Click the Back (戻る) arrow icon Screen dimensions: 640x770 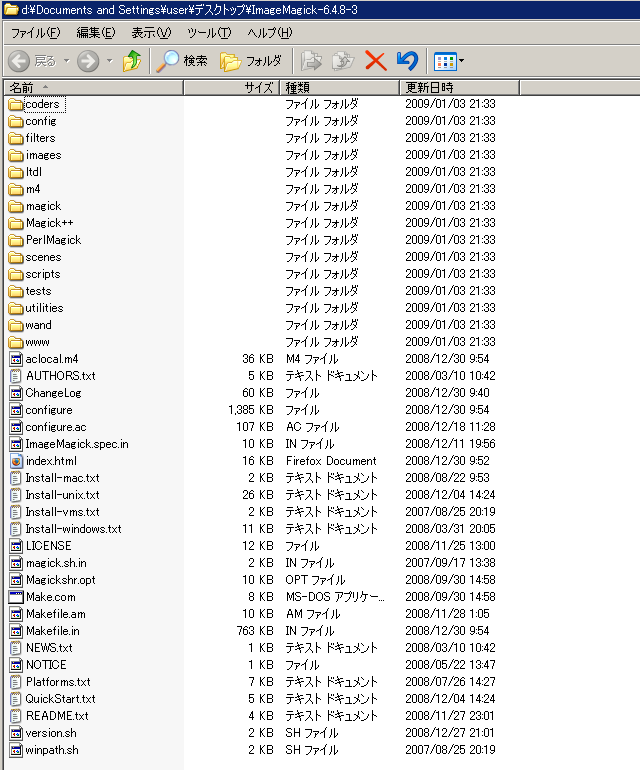pos(19,61)
